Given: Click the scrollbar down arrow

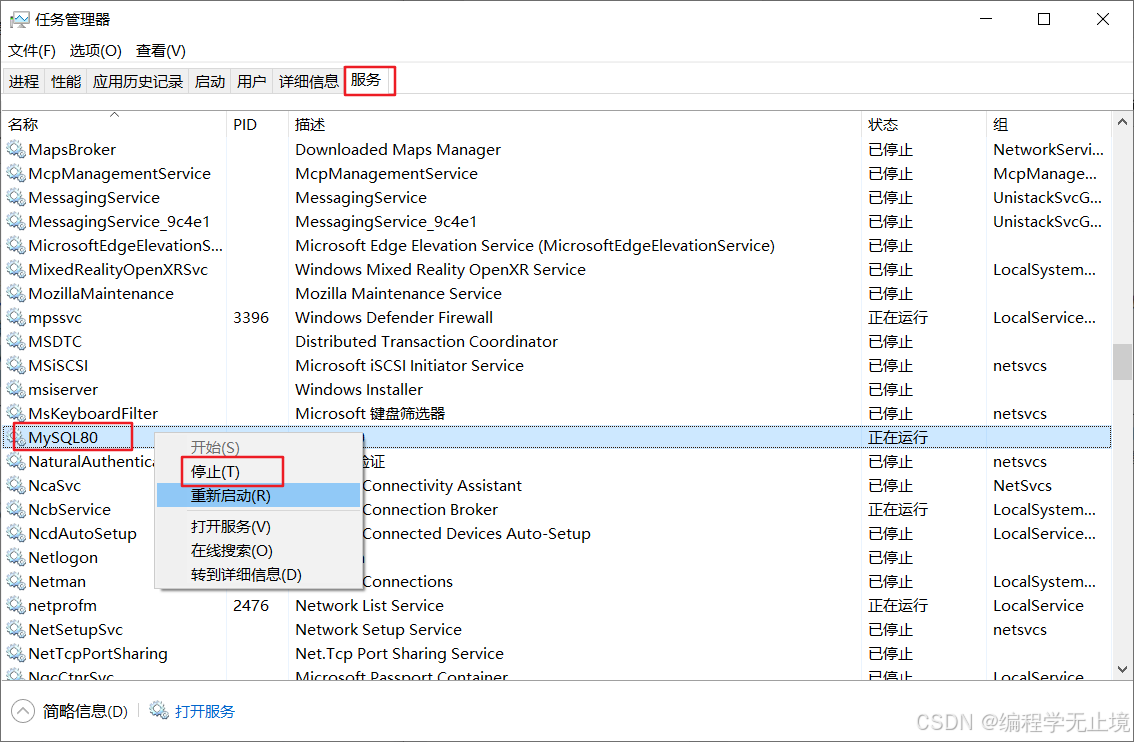Looking at the screenshot, I should click(1122, 670).
